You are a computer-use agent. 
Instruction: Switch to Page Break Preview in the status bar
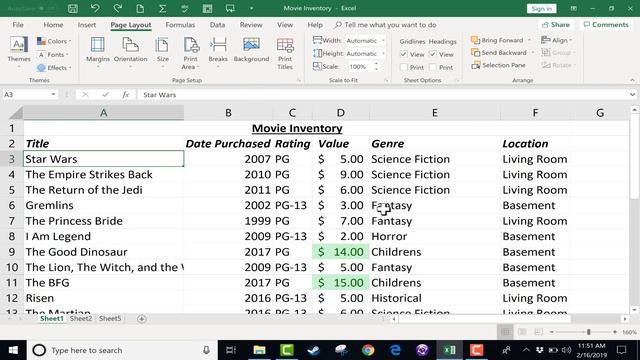point(539,332)
